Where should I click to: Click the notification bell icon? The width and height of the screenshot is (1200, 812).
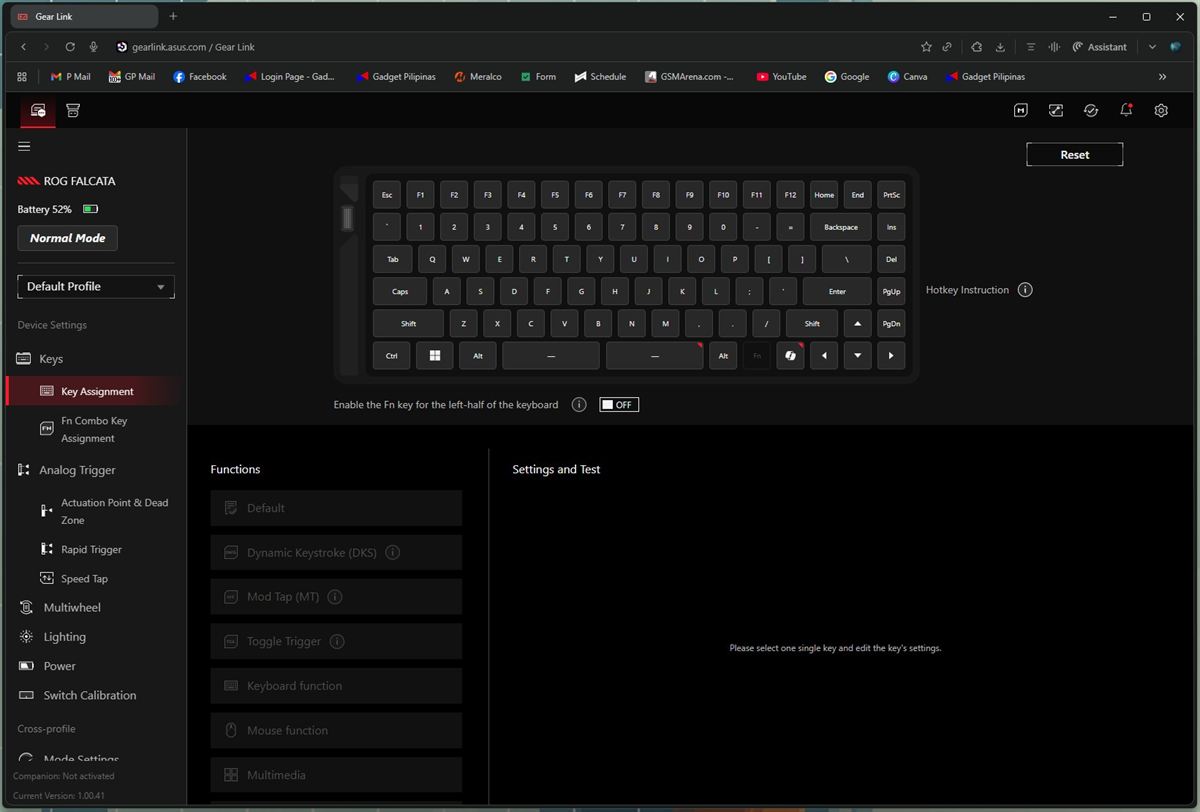(x=1126, y=111)
